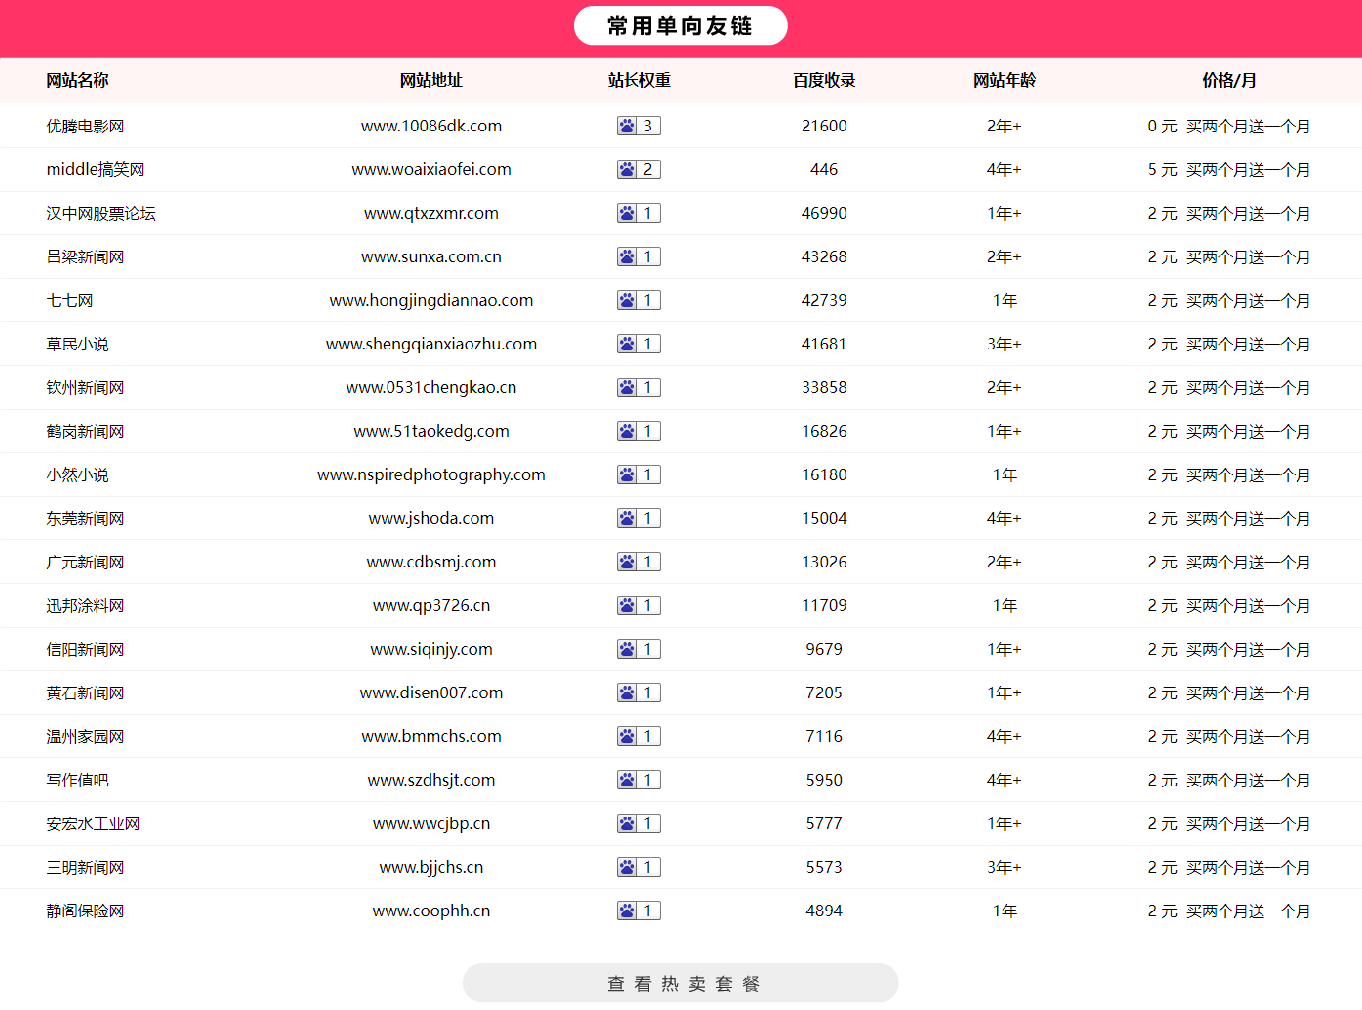Open www.qp3726.cn link

431,606
